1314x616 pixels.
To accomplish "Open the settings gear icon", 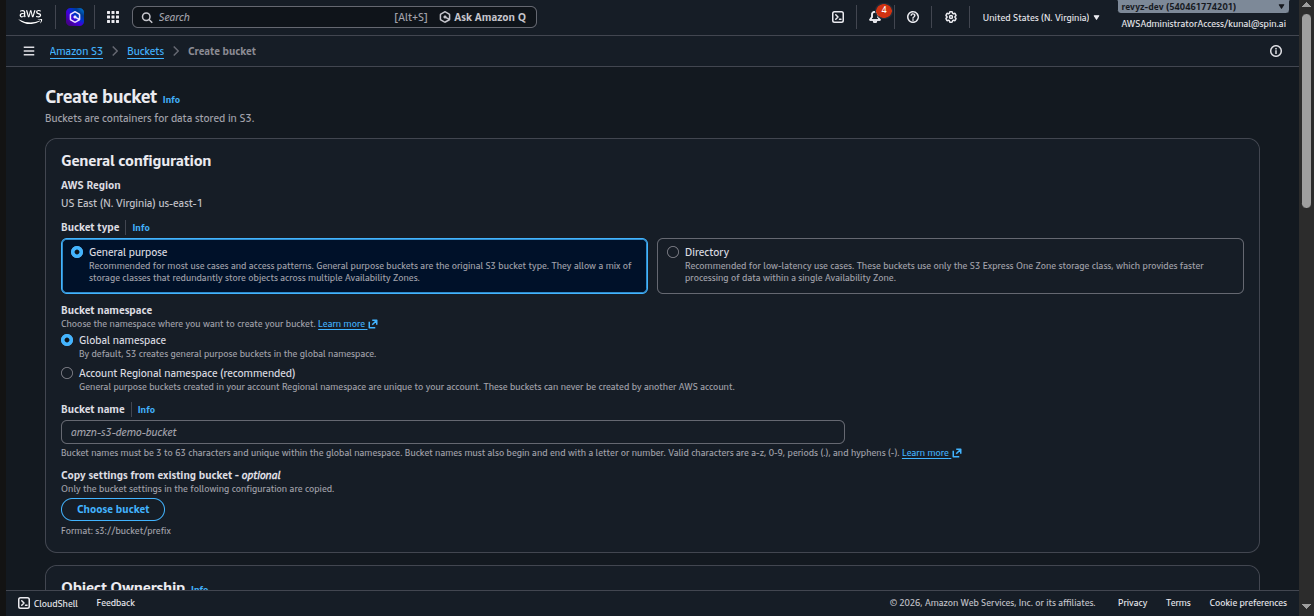I will click(x=951, y=17).
